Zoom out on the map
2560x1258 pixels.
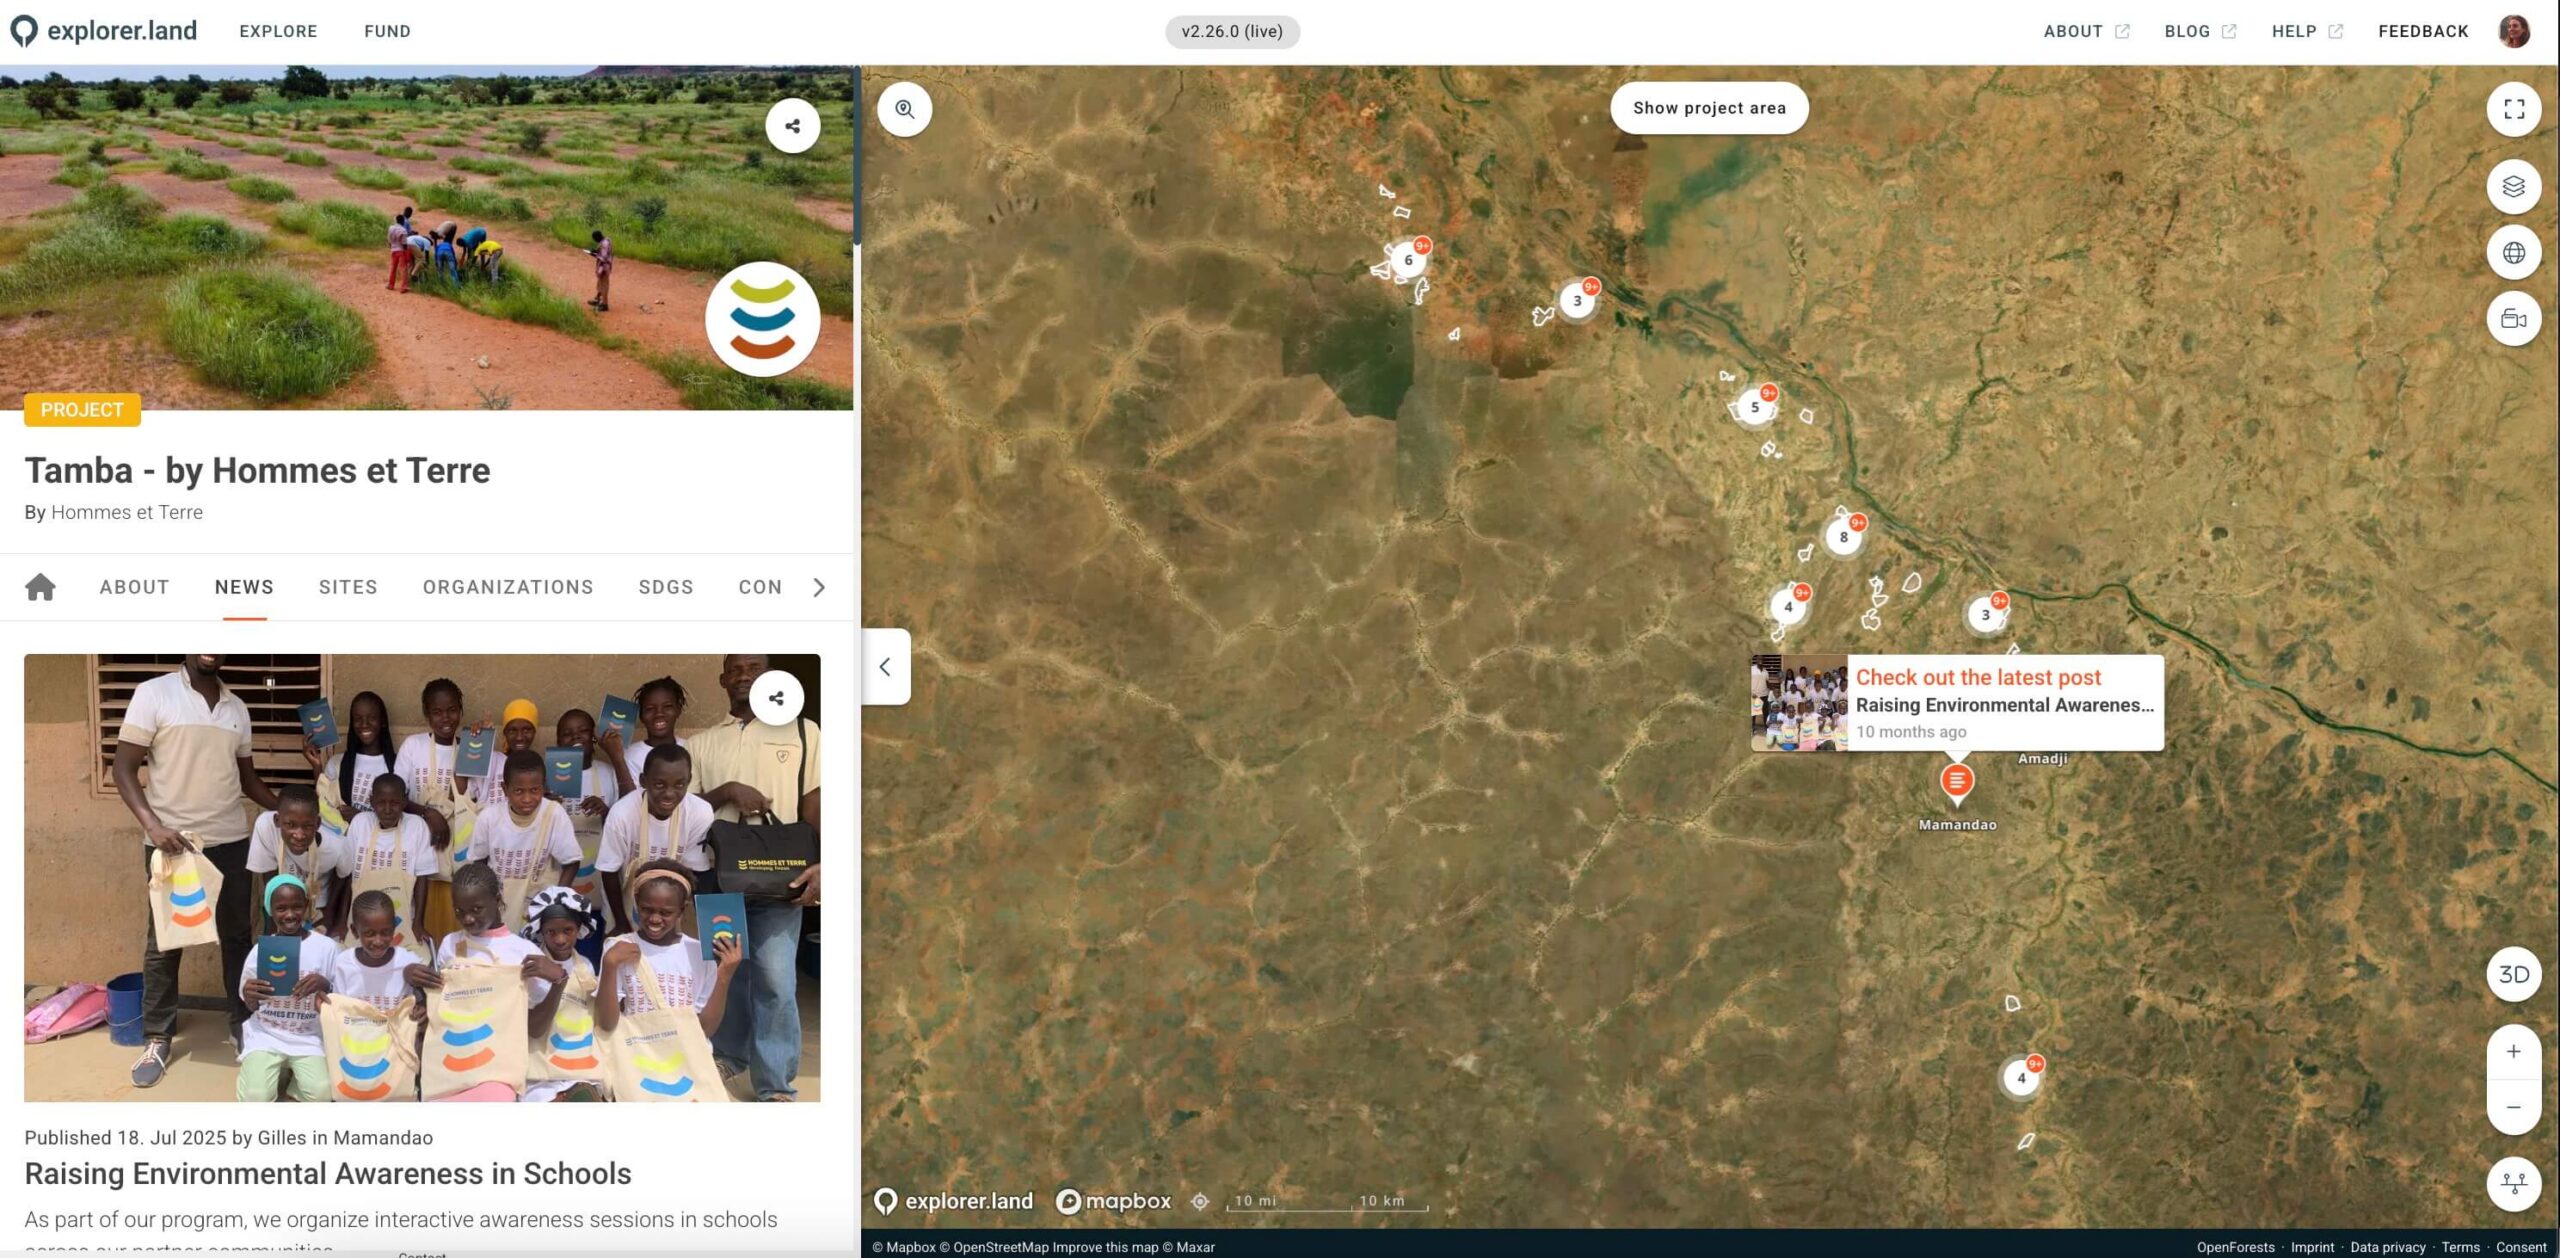(x=2514, y=1107)
